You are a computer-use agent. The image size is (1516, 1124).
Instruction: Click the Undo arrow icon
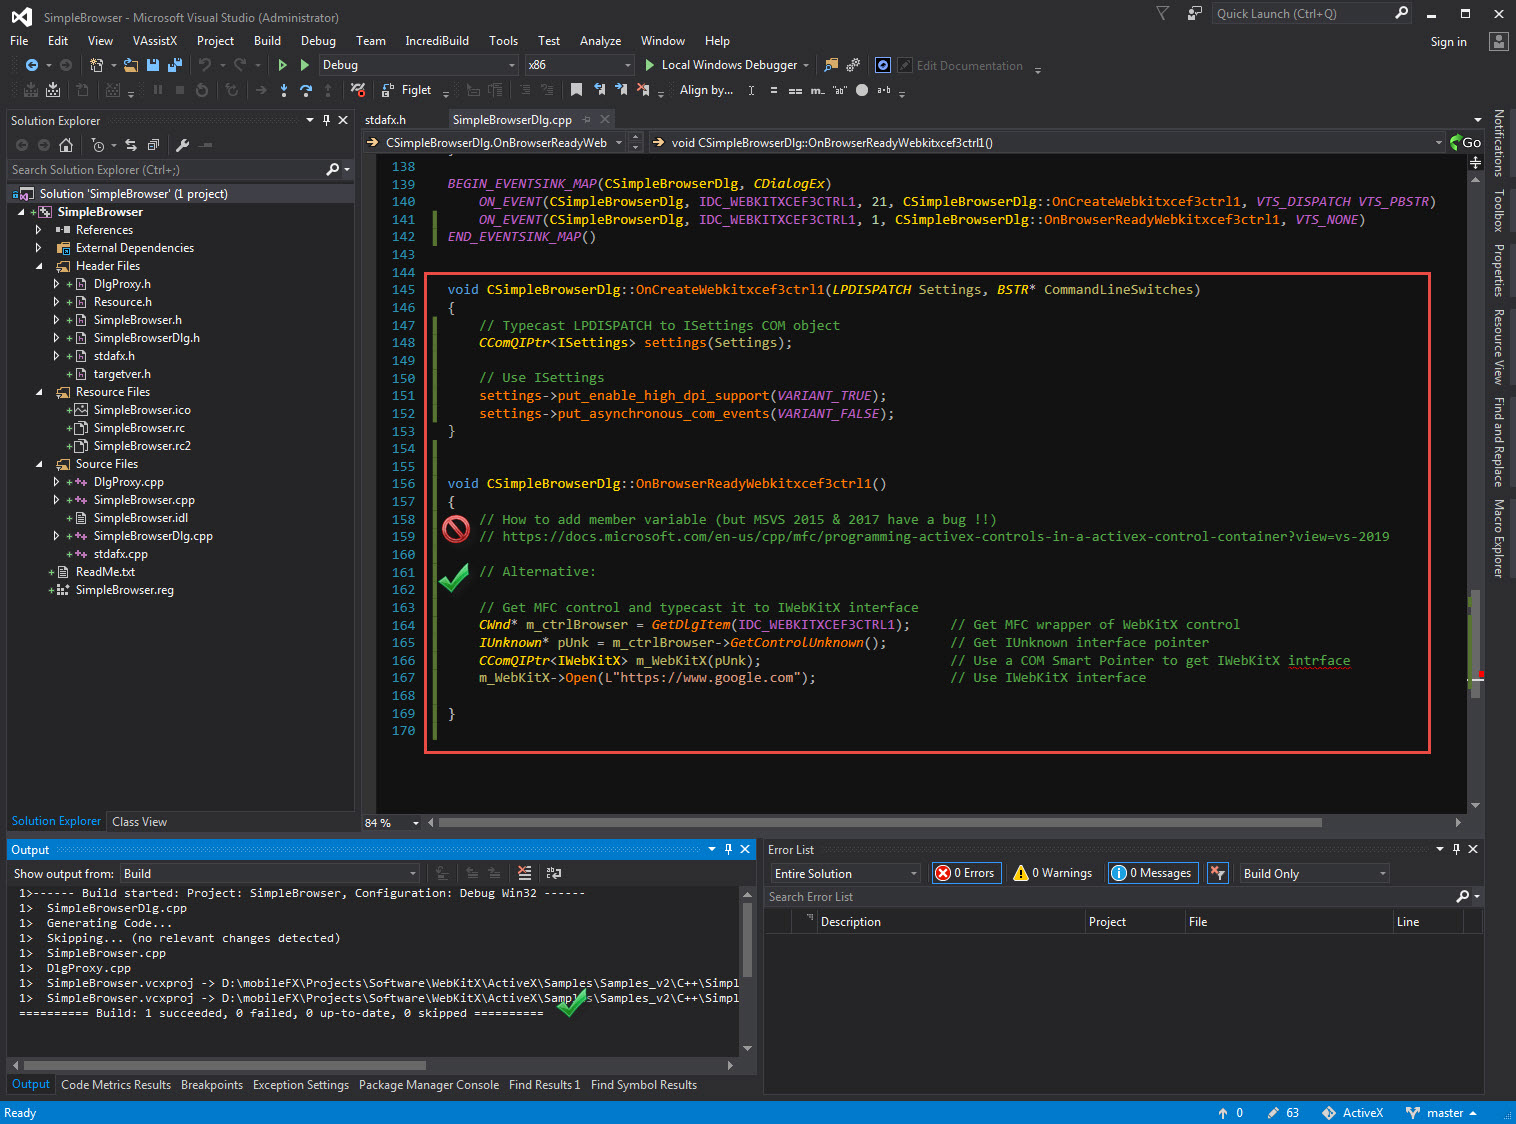pos(204,65)
